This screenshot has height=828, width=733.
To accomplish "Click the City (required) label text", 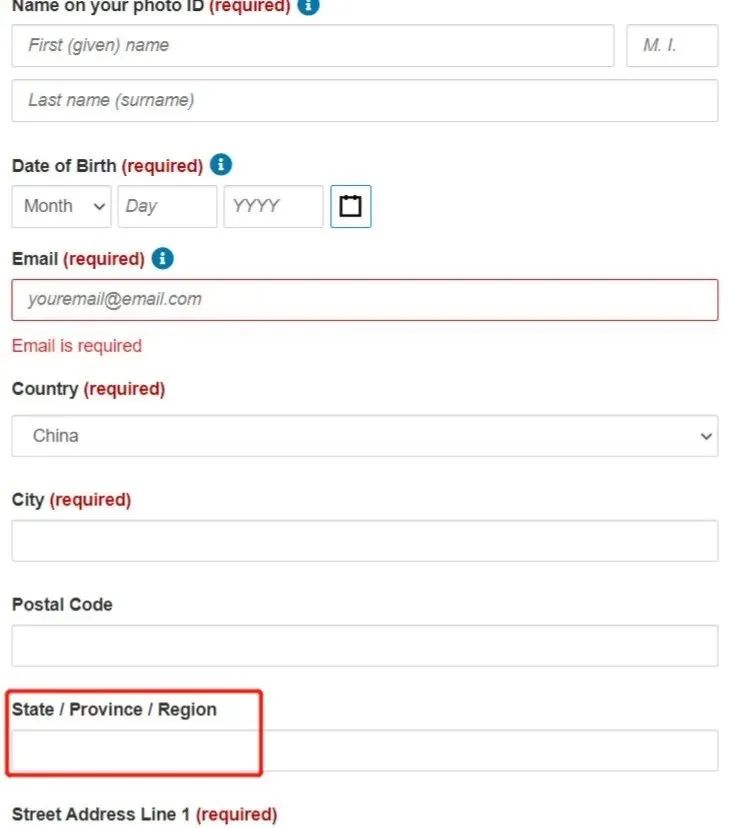I will (x=71, y=500).
